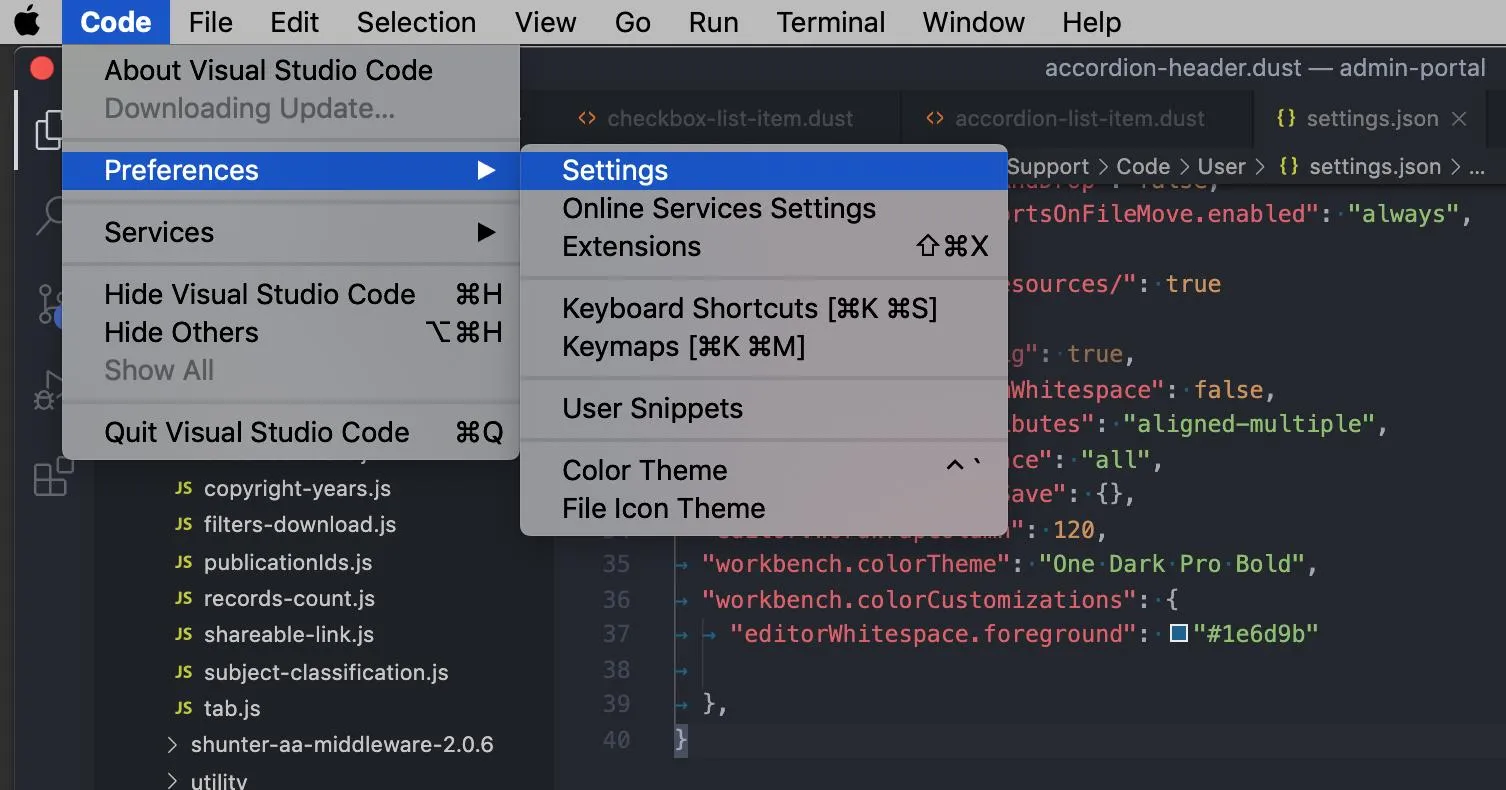Open the Terminal menu in menu bar
The height and width of the screenshot is (790, 1506).
point(831,22)
